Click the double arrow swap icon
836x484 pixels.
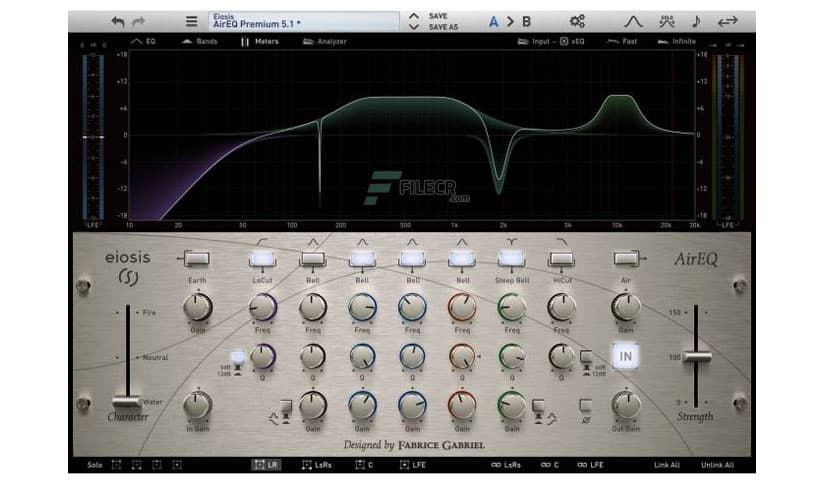tap(727, 21)
